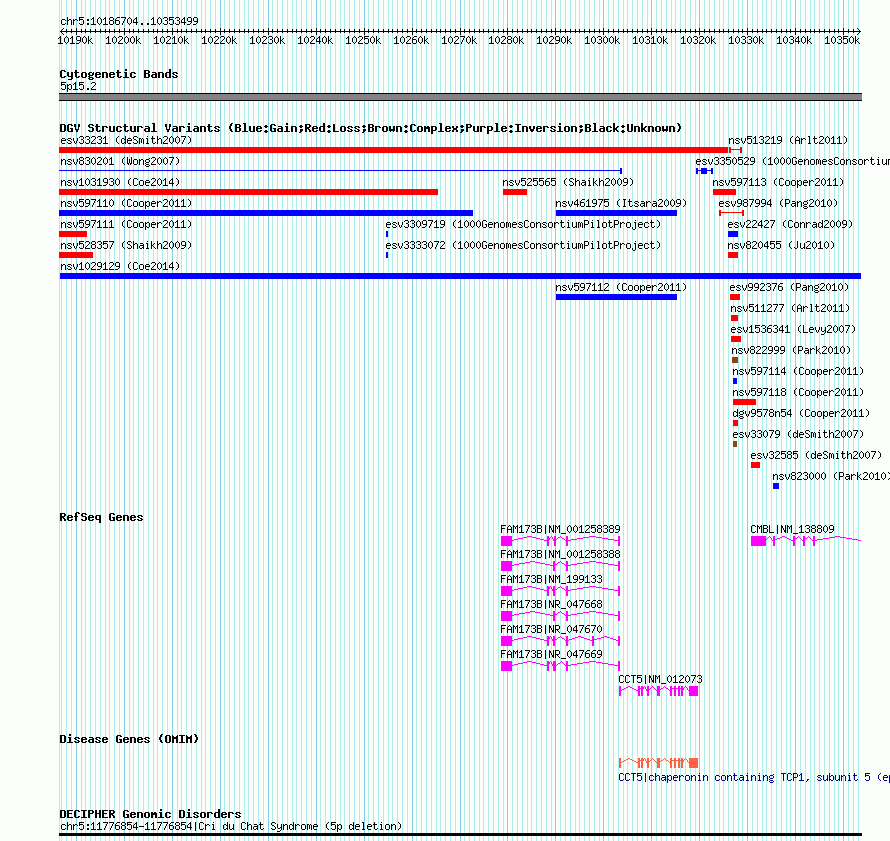Screen dimensions: 890x841
Task: Click the thin blue nsv830201 (Wong2007) gain line
Action: pos(341,171)
